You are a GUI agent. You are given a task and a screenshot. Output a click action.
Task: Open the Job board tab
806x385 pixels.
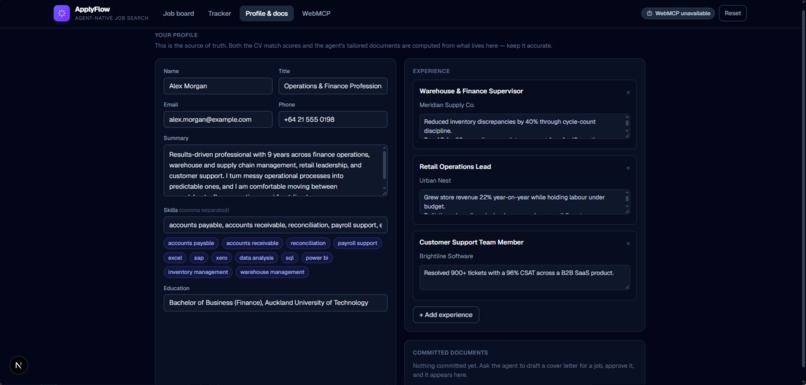178,14
